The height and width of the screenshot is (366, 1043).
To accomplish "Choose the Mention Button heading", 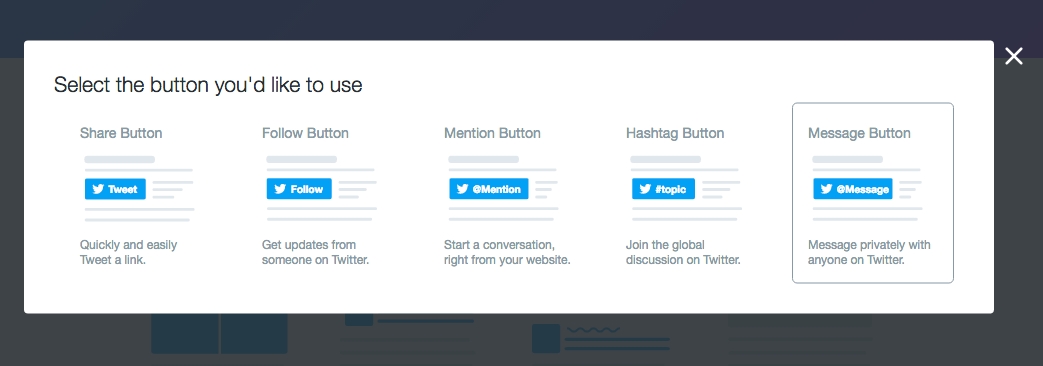I will tap(492, 133).
